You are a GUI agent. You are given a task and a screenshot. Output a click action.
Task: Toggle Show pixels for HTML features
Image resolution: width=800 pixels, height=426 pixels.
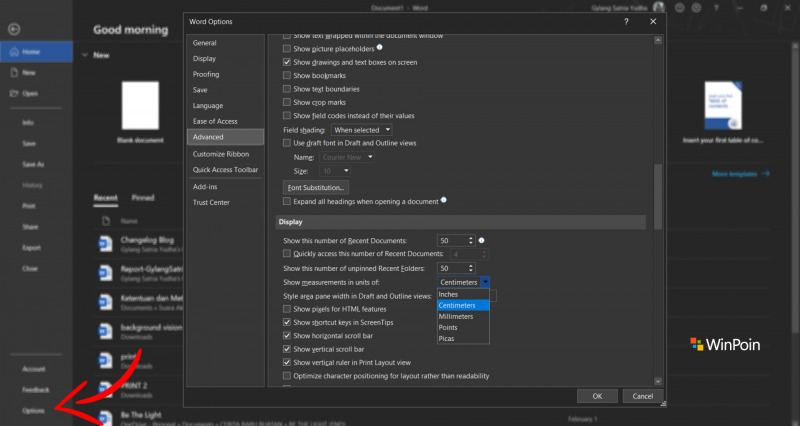(287, 309)
